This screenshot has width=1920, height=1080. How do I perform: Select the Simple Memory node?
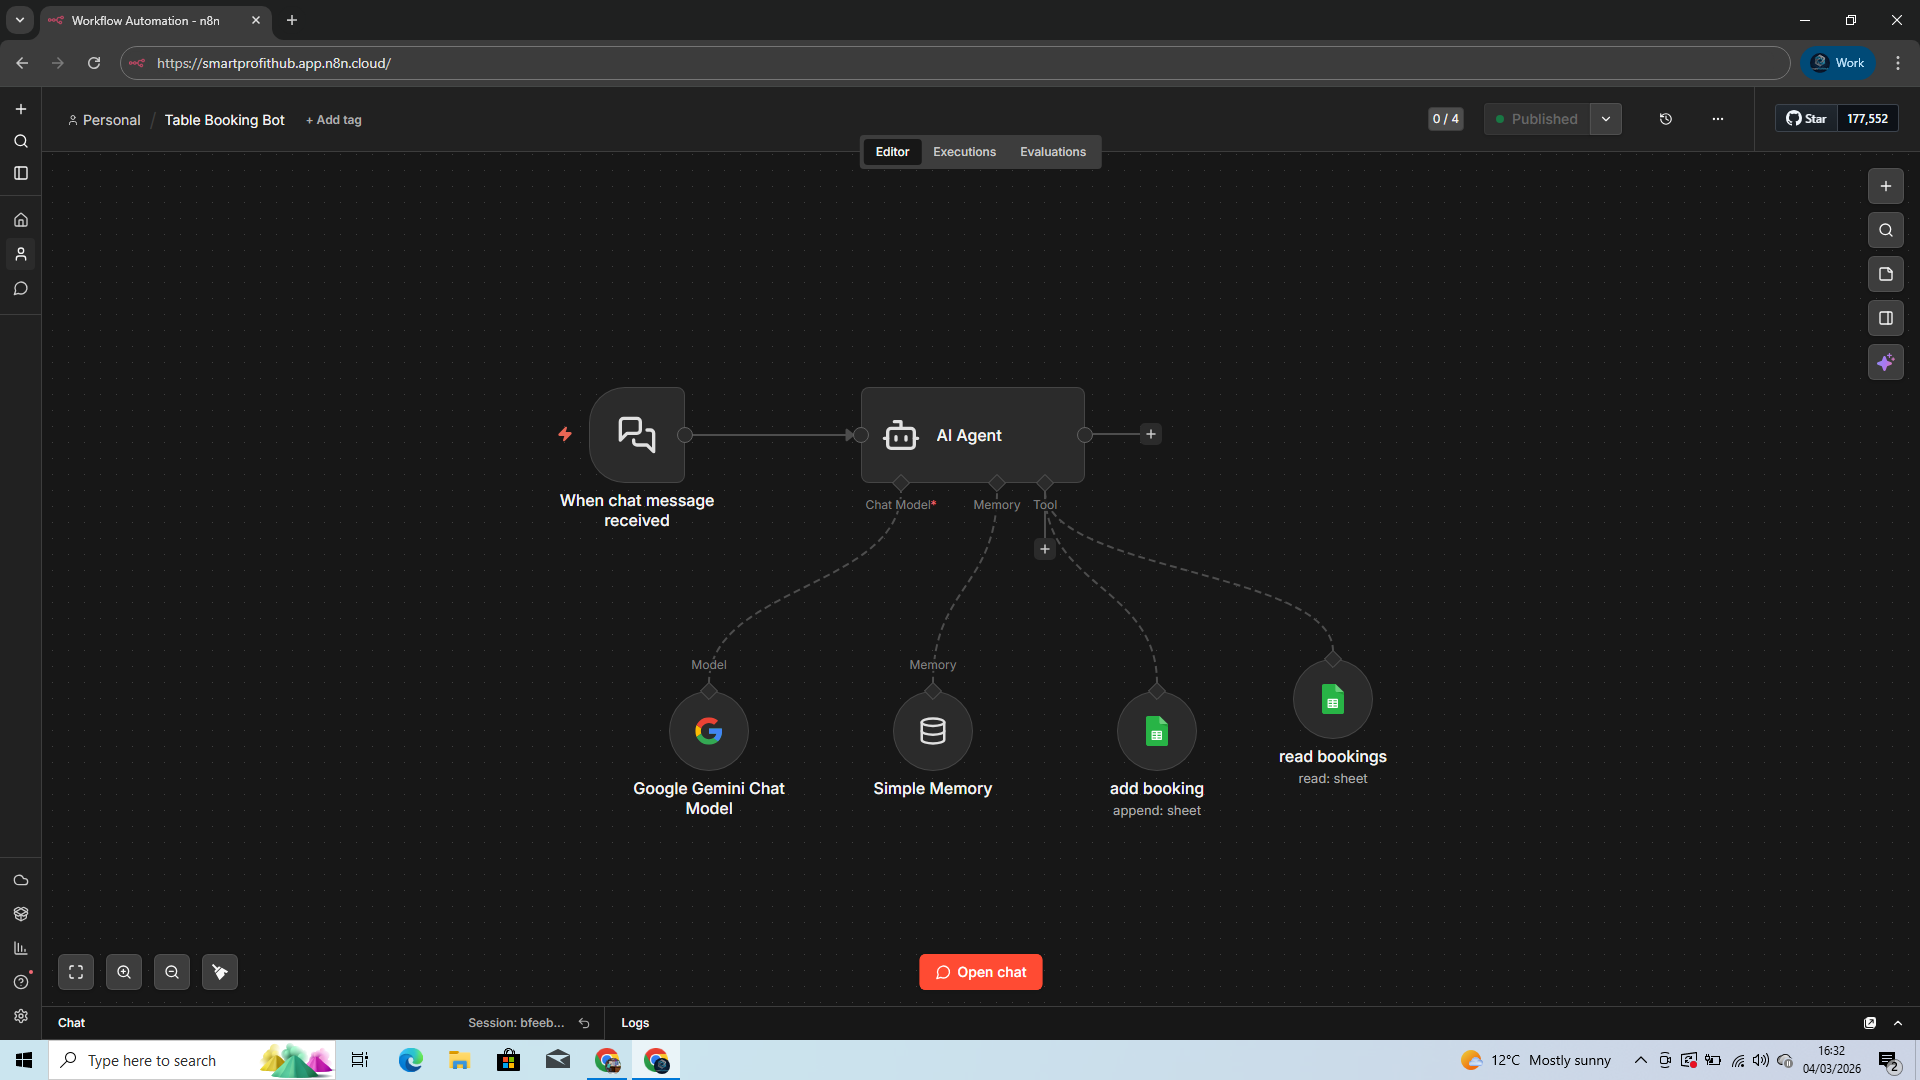point(932,731)
